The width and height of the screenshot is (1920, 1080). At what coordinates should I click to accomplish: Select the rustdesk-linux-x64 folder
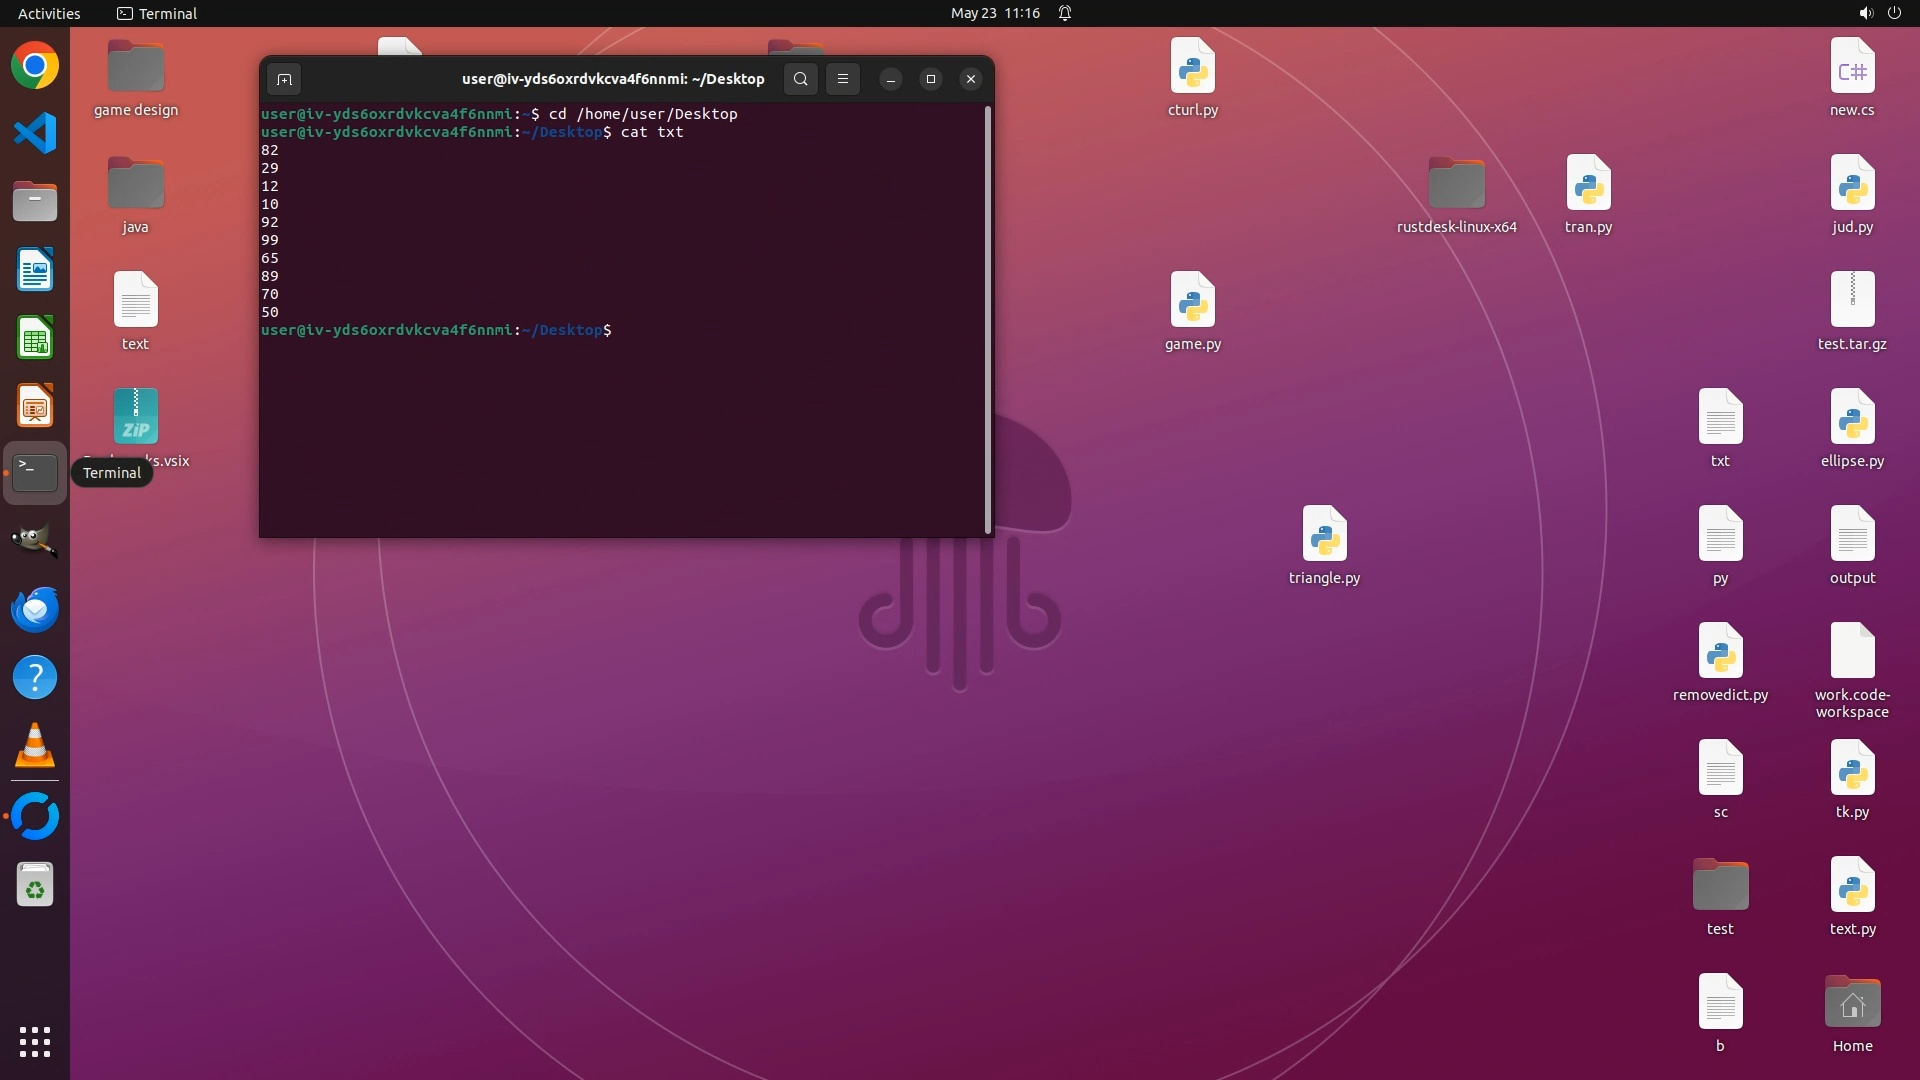click(x=1456, y=184)
